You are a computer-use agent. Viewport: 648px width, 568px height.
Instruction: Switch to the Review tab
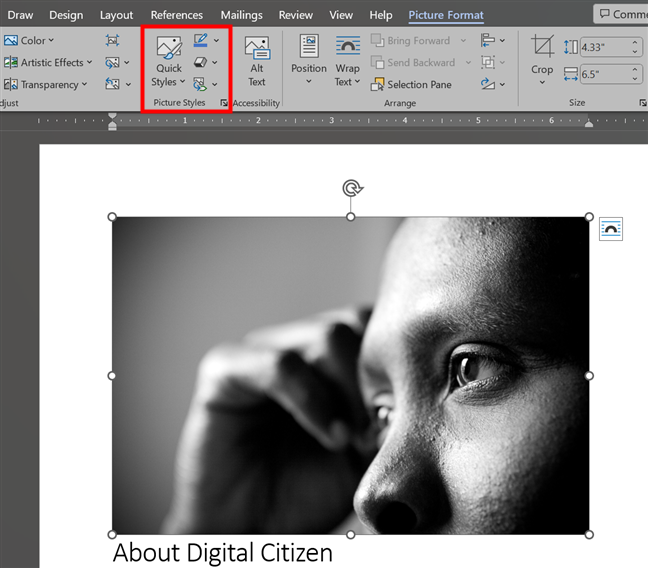pyautogui.click(x=295, y=15)
